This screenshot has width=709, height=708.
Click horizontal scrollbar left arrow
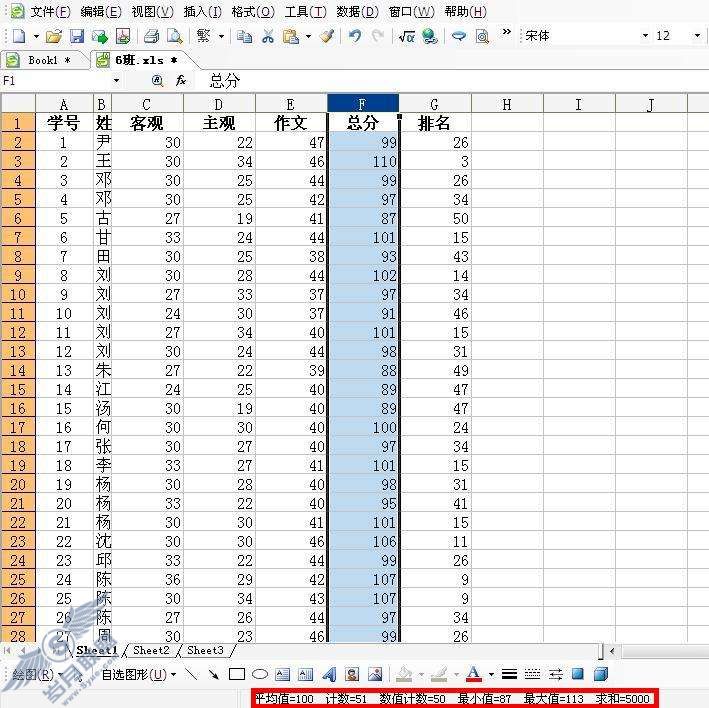[x=612, y=651]
